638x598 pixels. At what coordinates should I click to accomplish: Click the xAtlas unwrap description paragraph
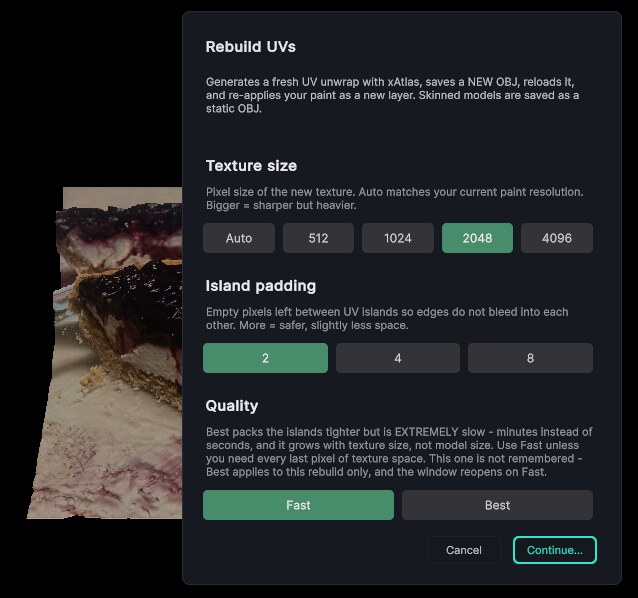point(392,95)
